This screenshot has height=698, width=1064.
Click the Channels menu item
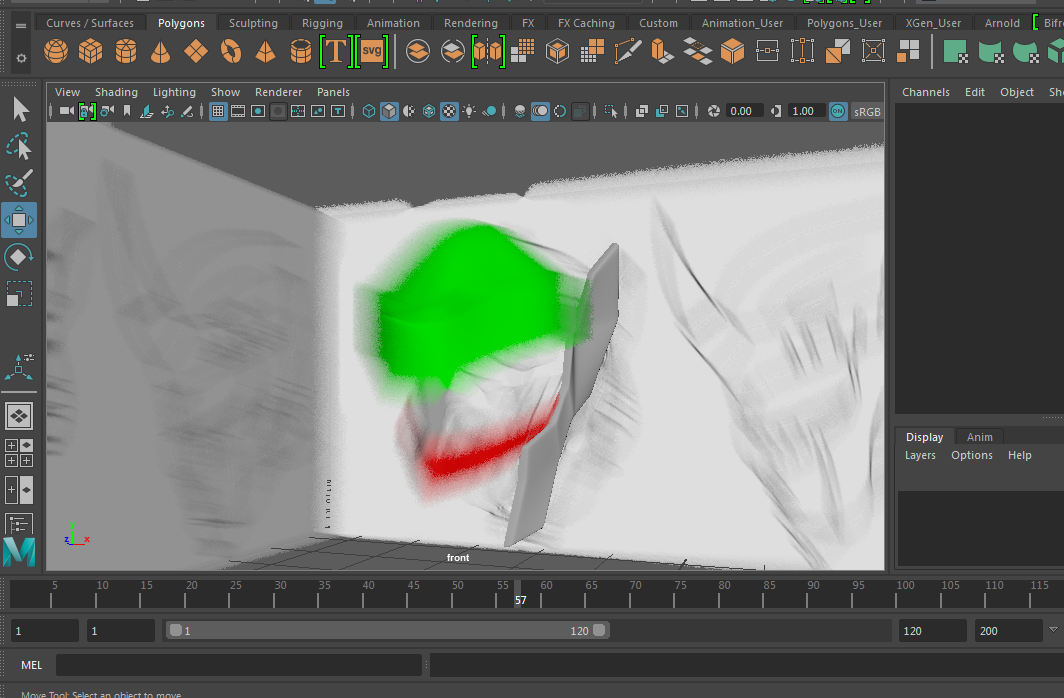925,91
